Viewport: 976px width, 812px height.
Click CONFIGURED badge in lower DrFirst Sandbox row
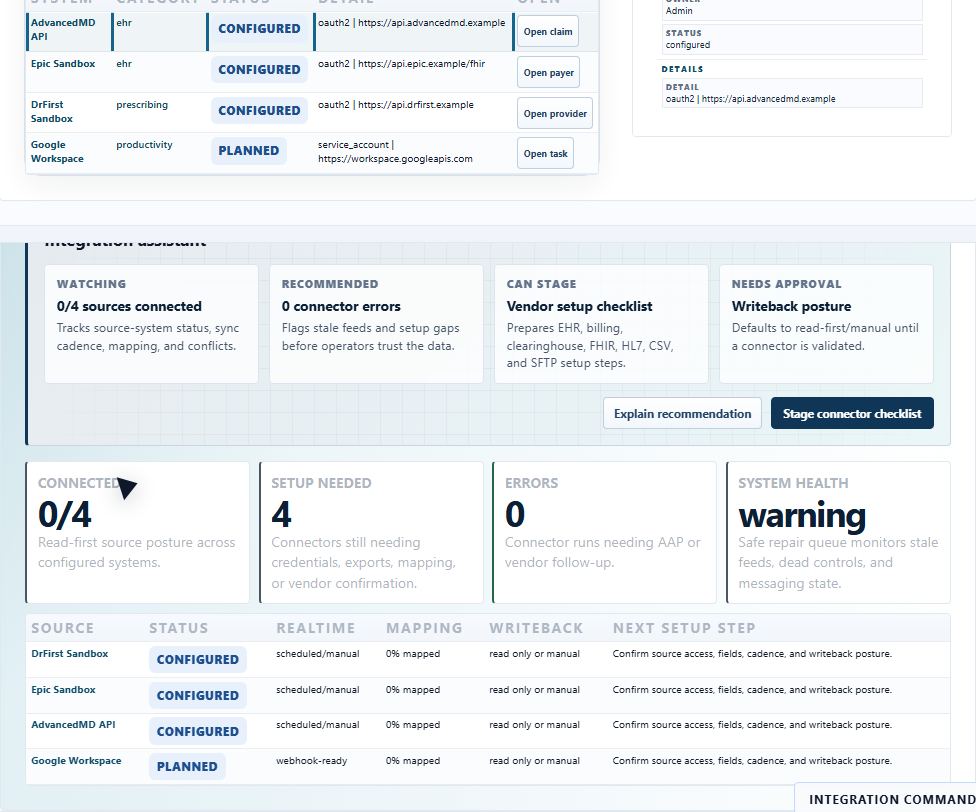point(197,660)
